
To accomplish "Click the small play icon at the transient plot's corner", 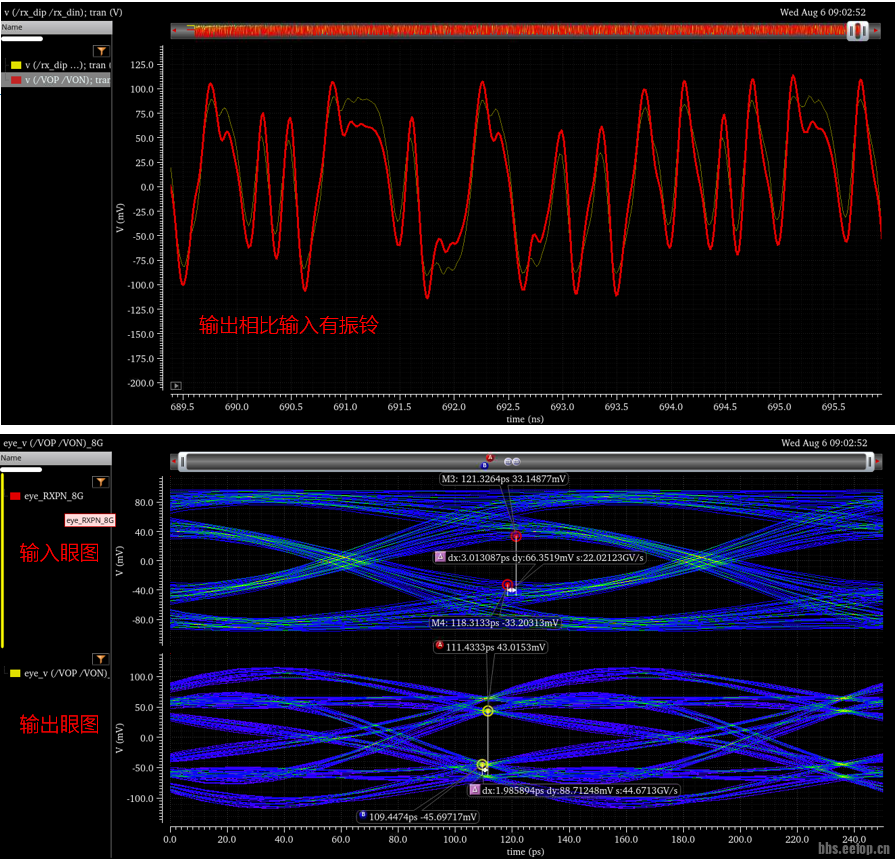I will click(176, 386).
